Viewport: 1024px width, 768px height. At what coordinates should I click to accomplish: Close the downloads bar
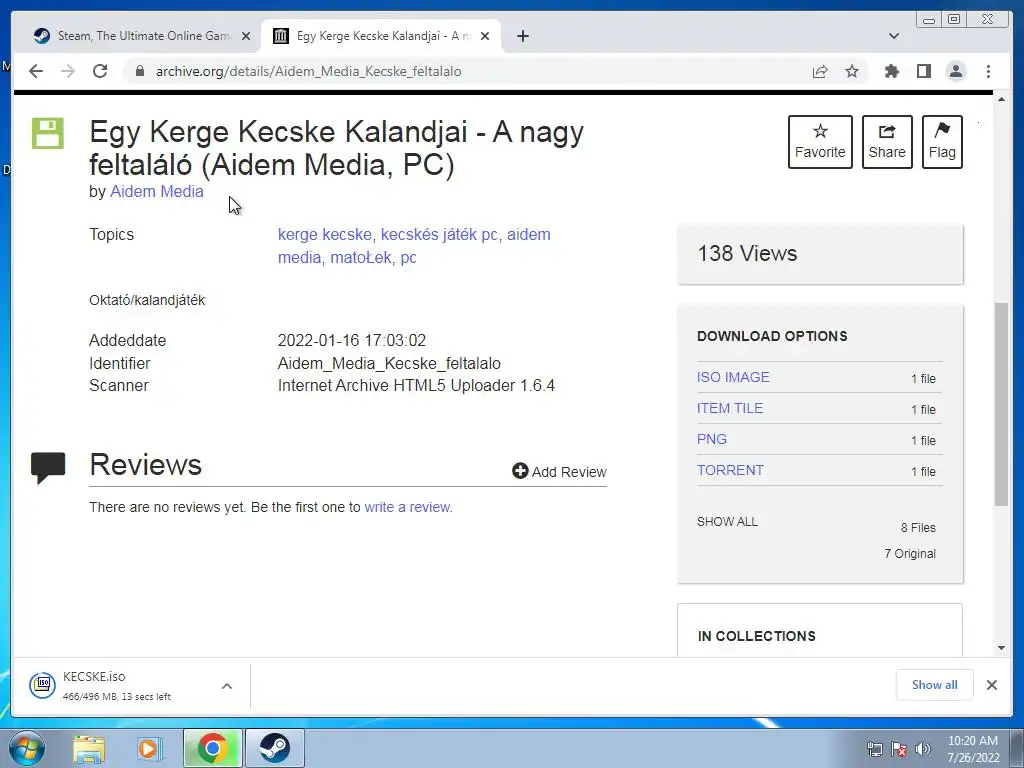pyautogui.click(x=991, y=684)
